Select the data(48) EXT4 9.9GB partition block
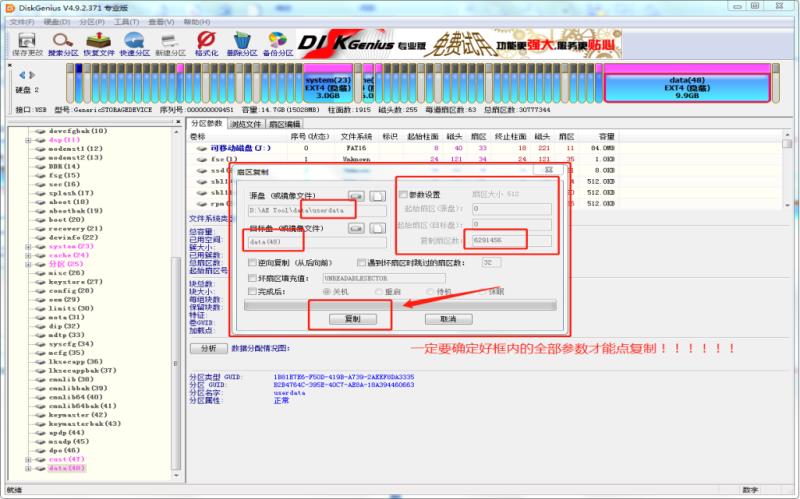The width and height of the screenshot is (800, 499). (x=687, y=83)
